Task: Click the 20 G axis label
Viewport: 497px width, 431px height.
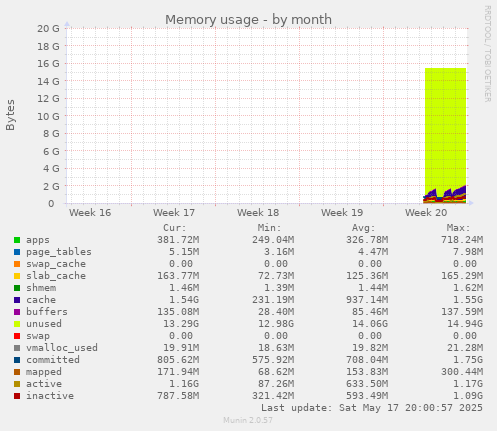Action: pyautogui.click(x=48, y=29)
